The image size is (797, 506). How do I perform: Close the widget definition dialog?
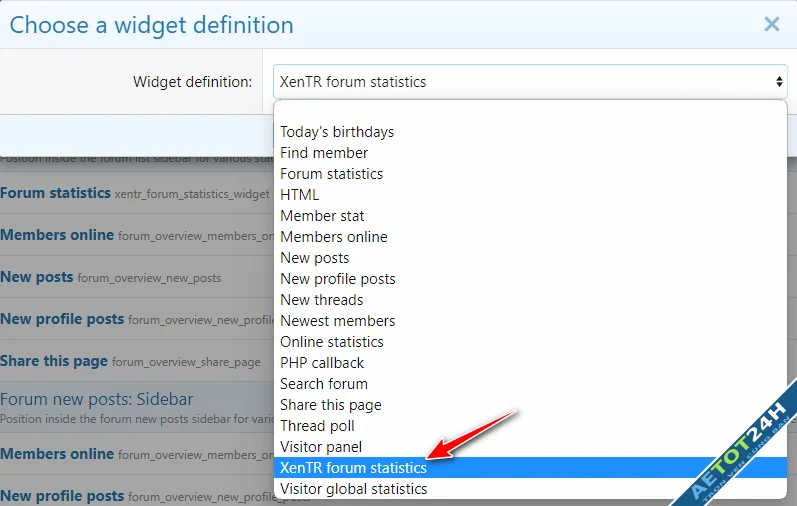(x=771, y=24)
